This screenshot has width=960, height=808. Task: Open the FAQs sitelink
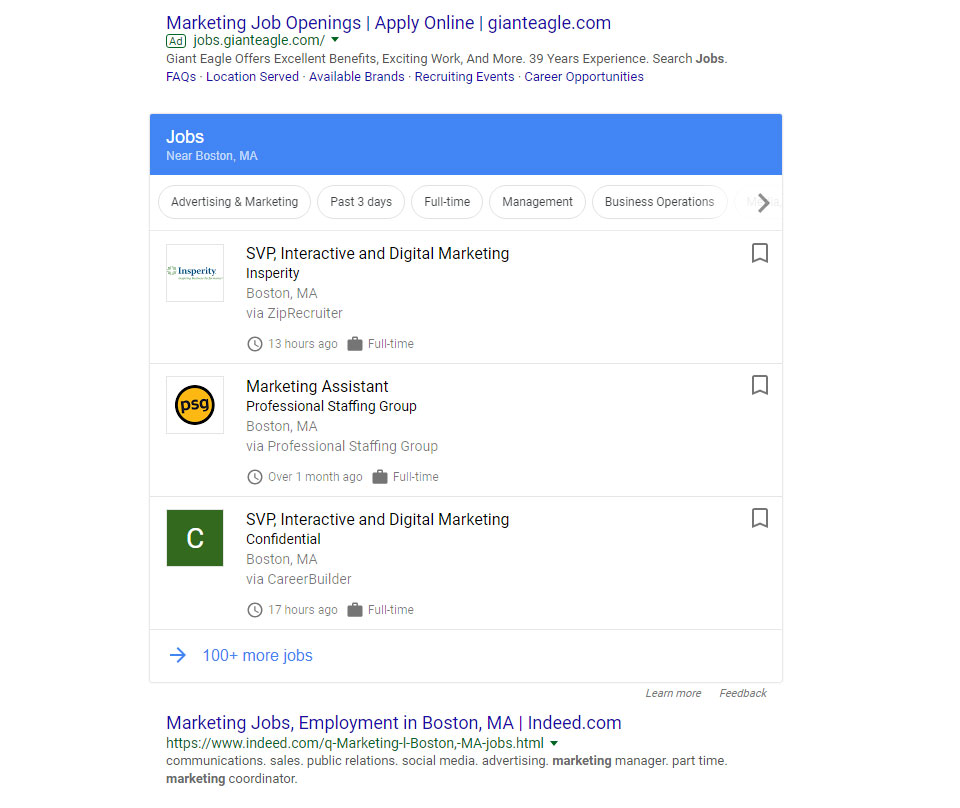[x=181, y=77]
